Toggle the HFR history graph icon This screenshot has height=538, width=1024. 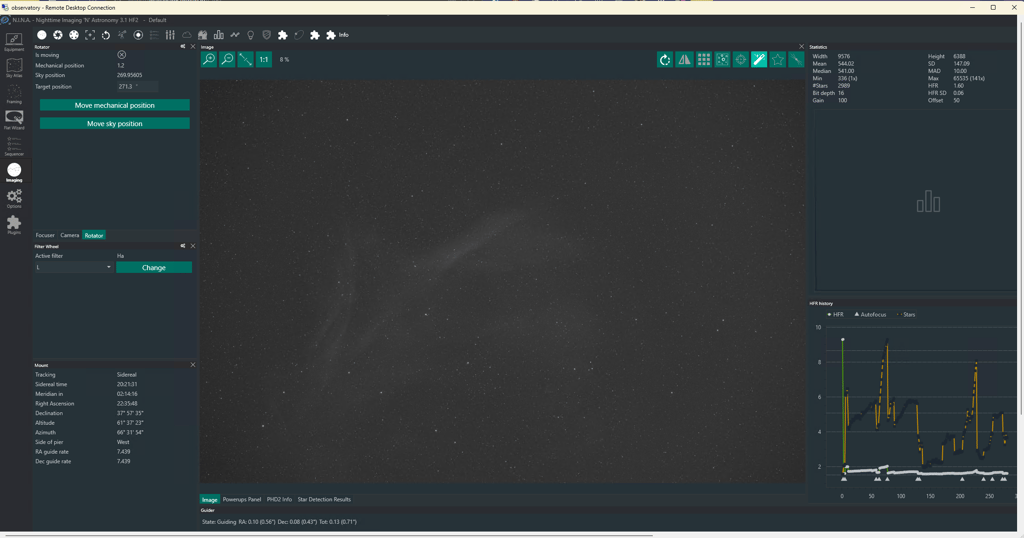click(x=234, y=35)
